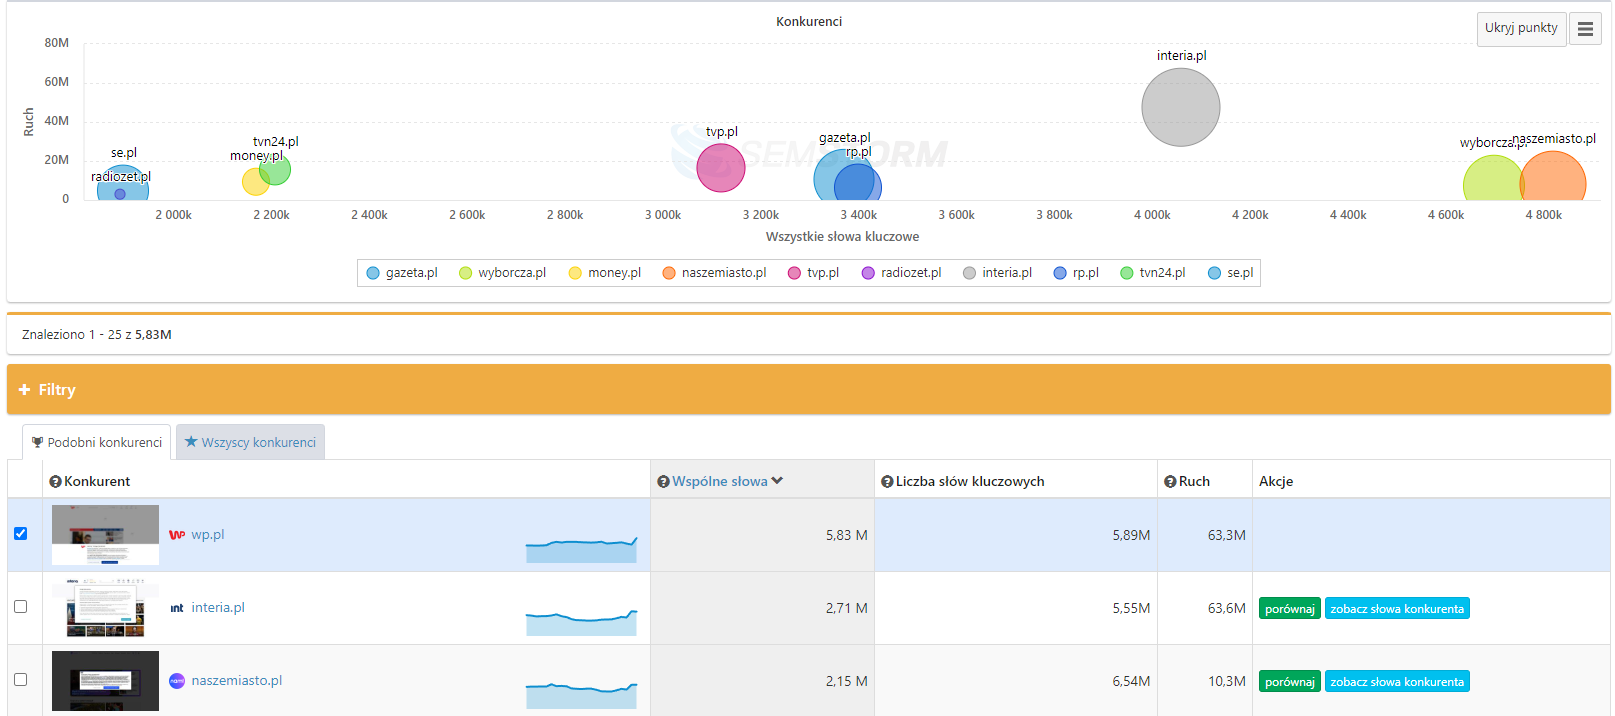
Task: Check the naszemiasto.pl row checkbox
Action: pos(21,680)
